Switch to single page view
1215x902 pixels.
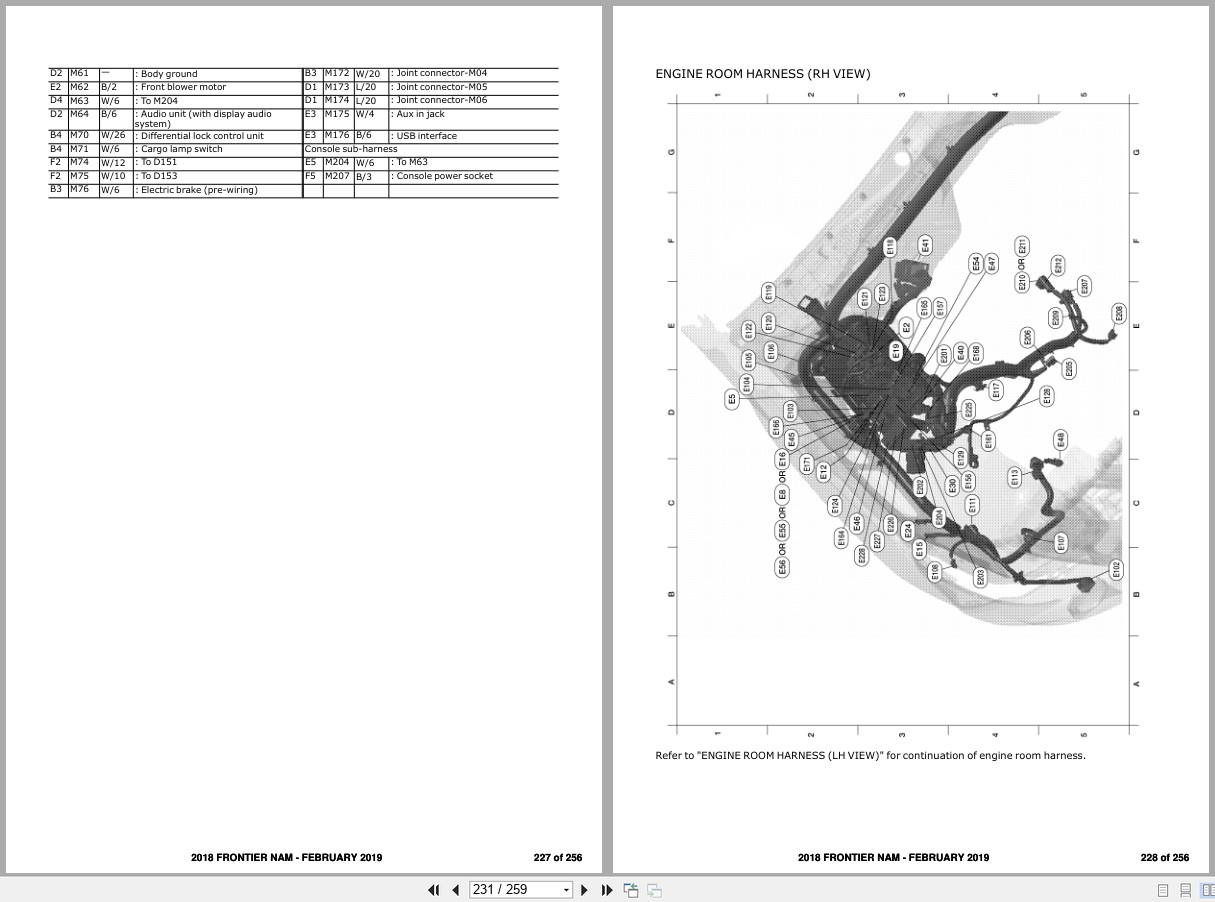coord(1163,890)
